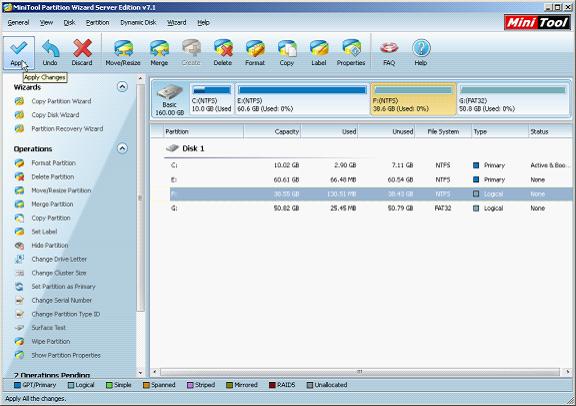
Task: Select the C:(NTFS) block in disk map
Action: coord(212,100)
